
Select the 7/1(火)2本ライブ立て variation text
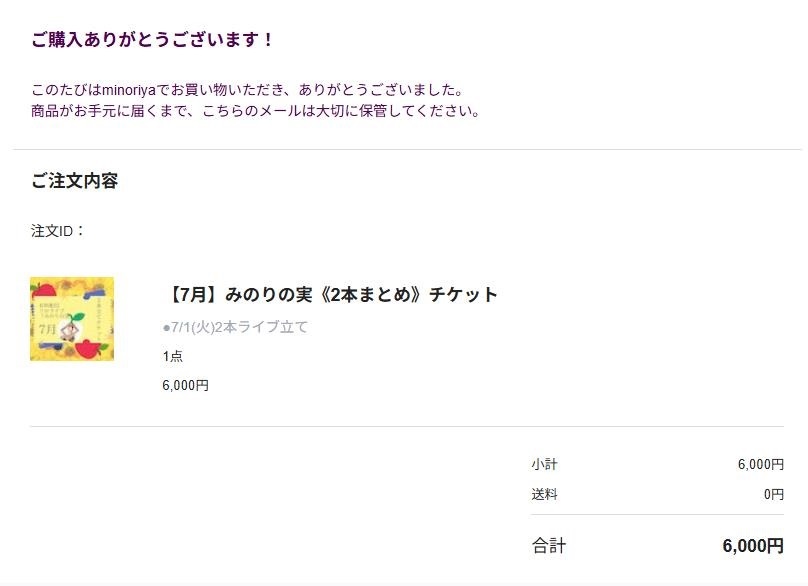point(235,327)
